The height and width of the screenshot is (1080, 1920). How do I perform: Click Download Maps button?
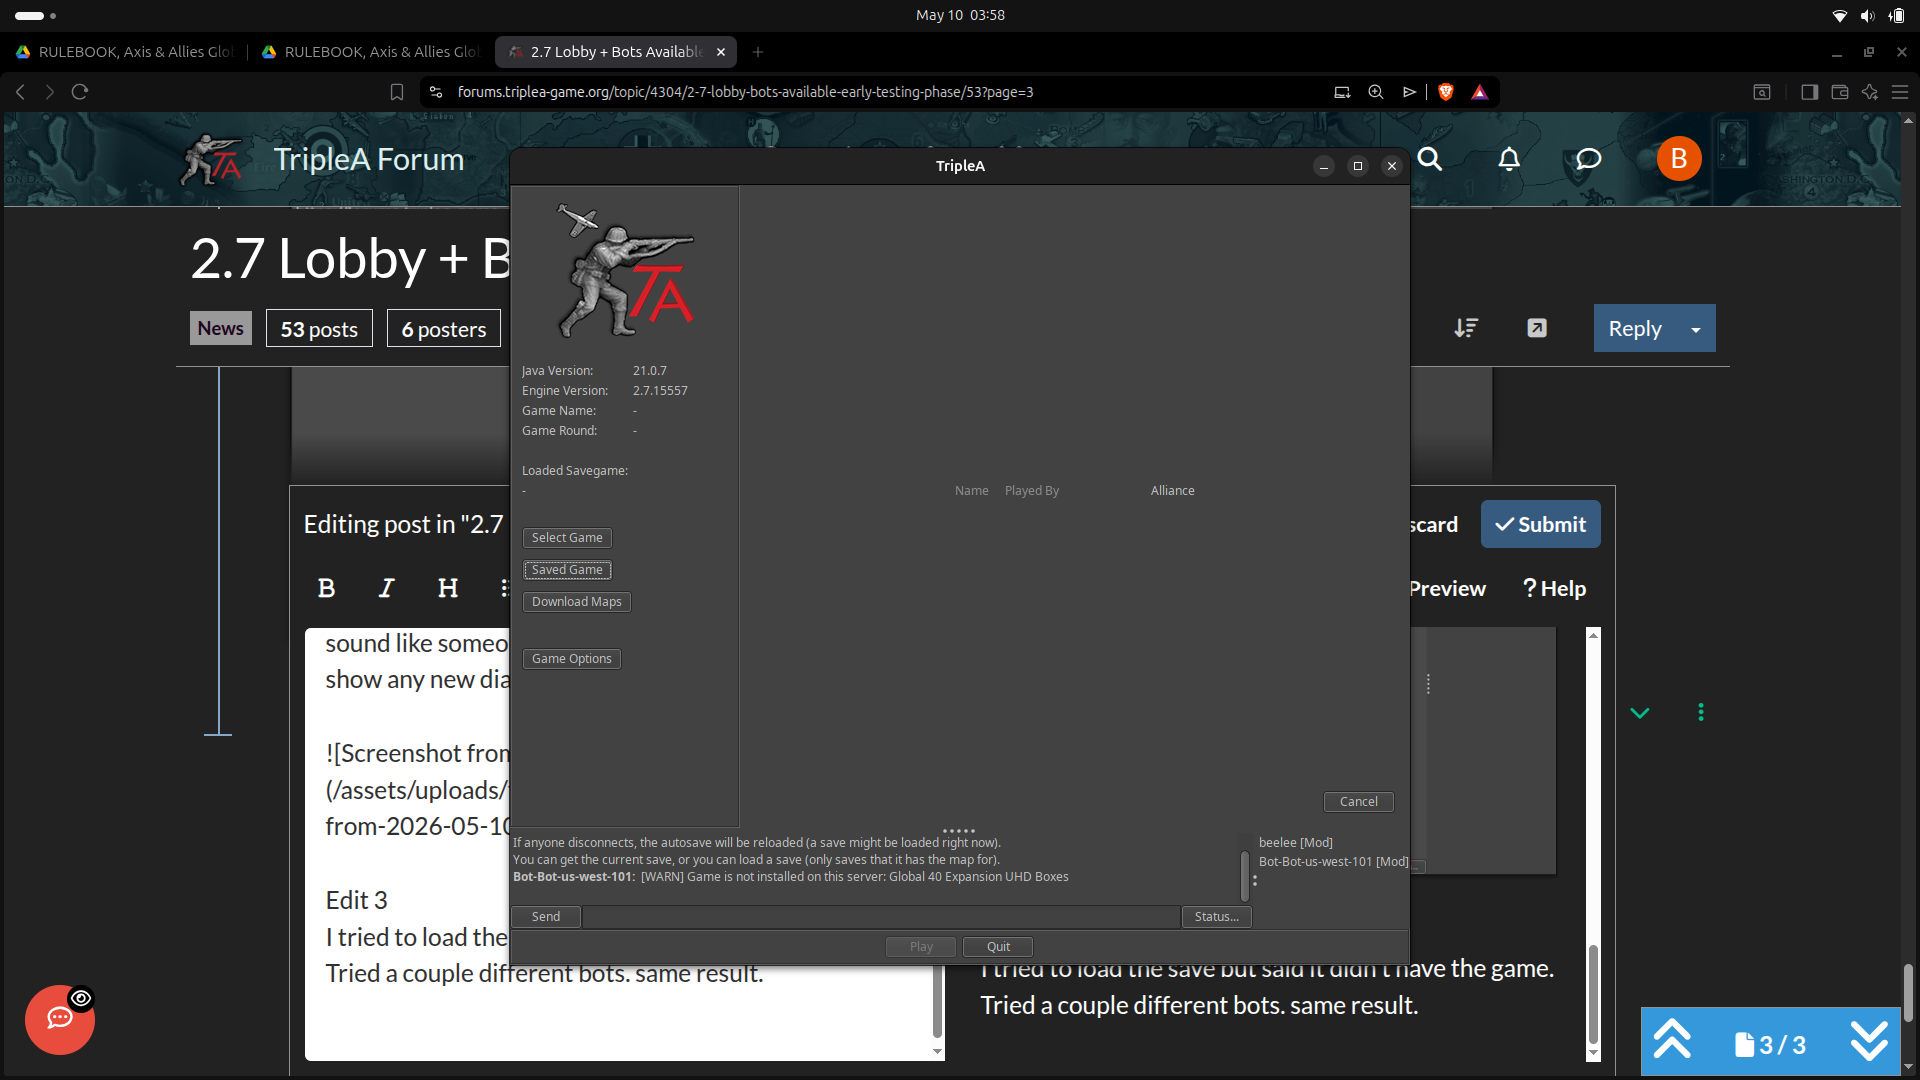[577, 602]
